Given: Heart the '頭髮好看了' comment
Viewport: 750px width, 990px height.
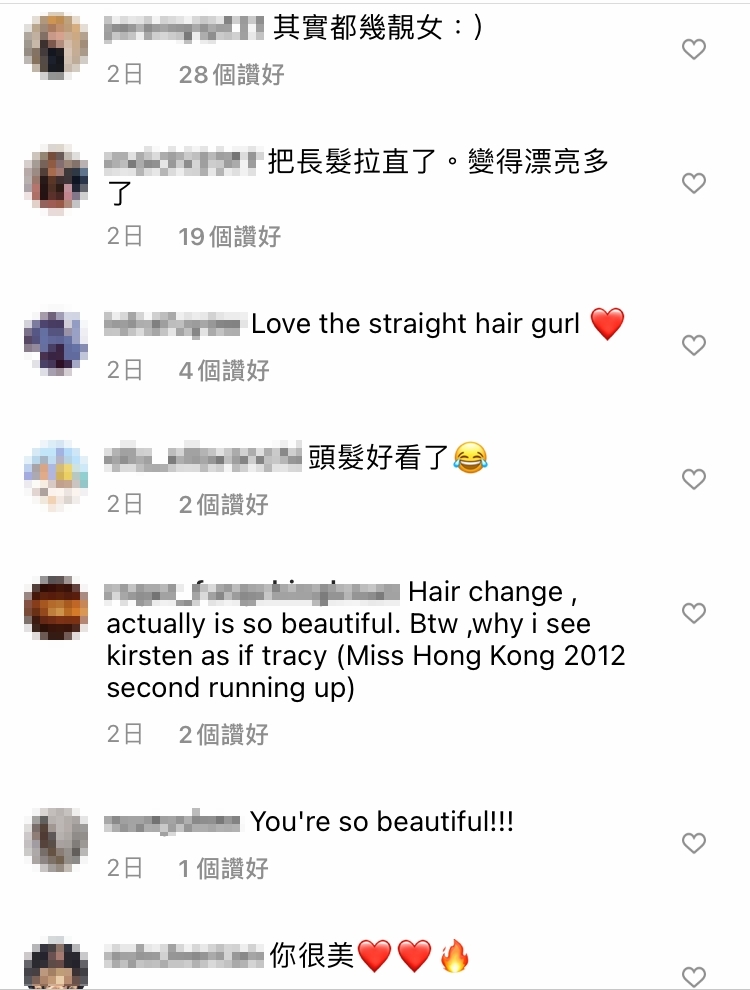Looking at the screenshot, I should coord(693,479).
